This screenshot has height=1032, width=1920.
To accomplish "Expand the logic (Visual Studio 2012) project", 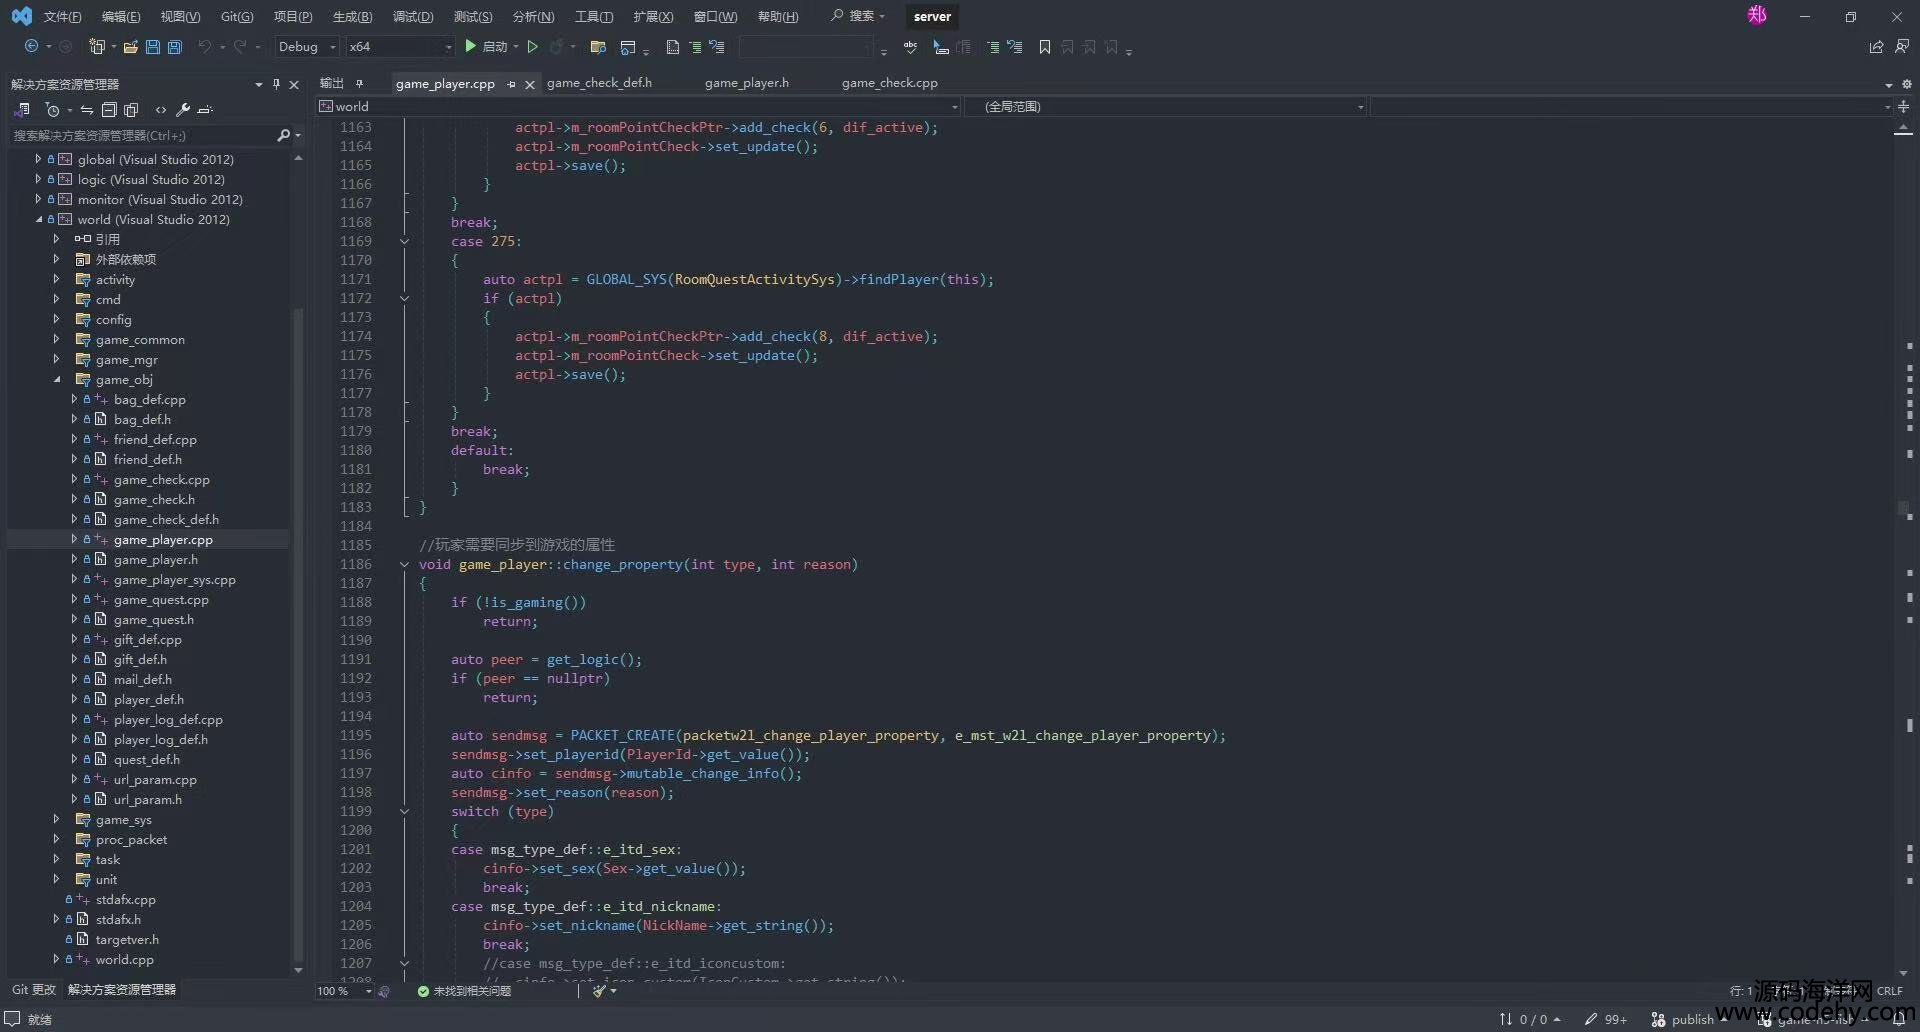I will click(x=38, y=179).
